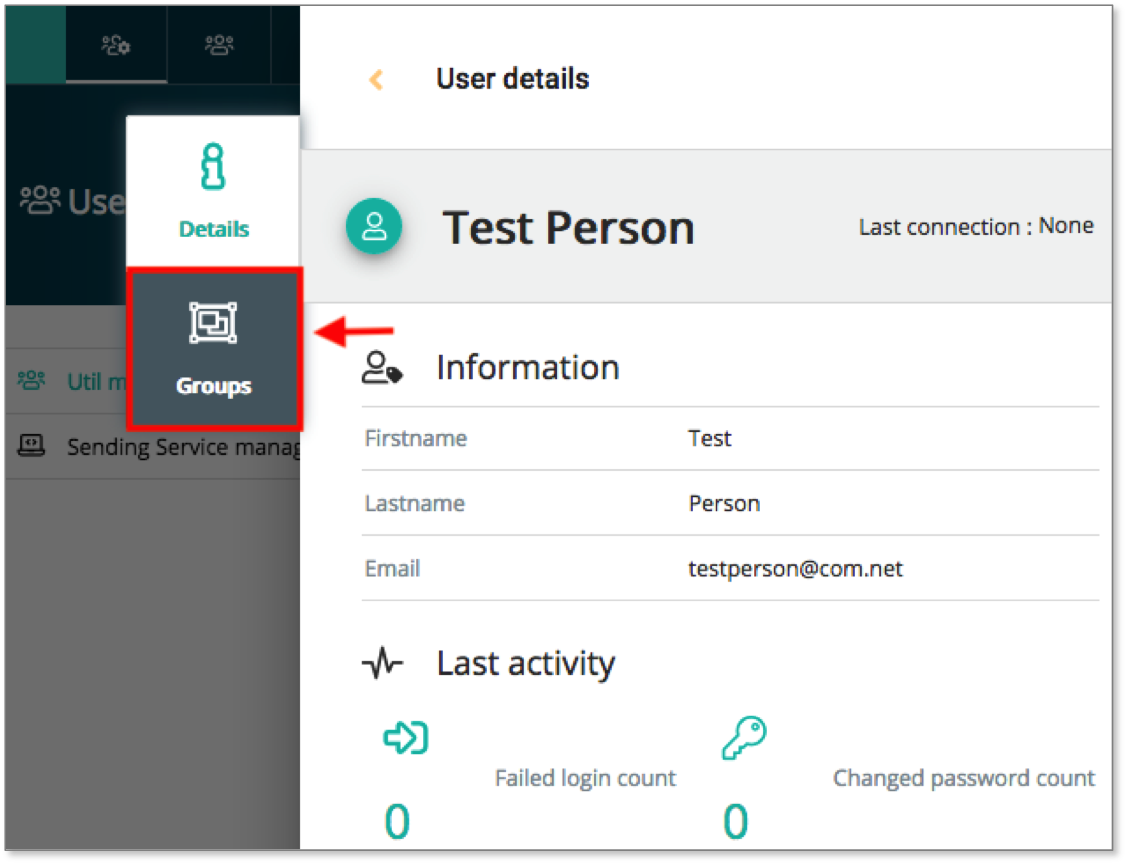Image resolution: width=1127 pixels, height=864 pixels.
Task: Click the User details title
Action: point(512,78)
